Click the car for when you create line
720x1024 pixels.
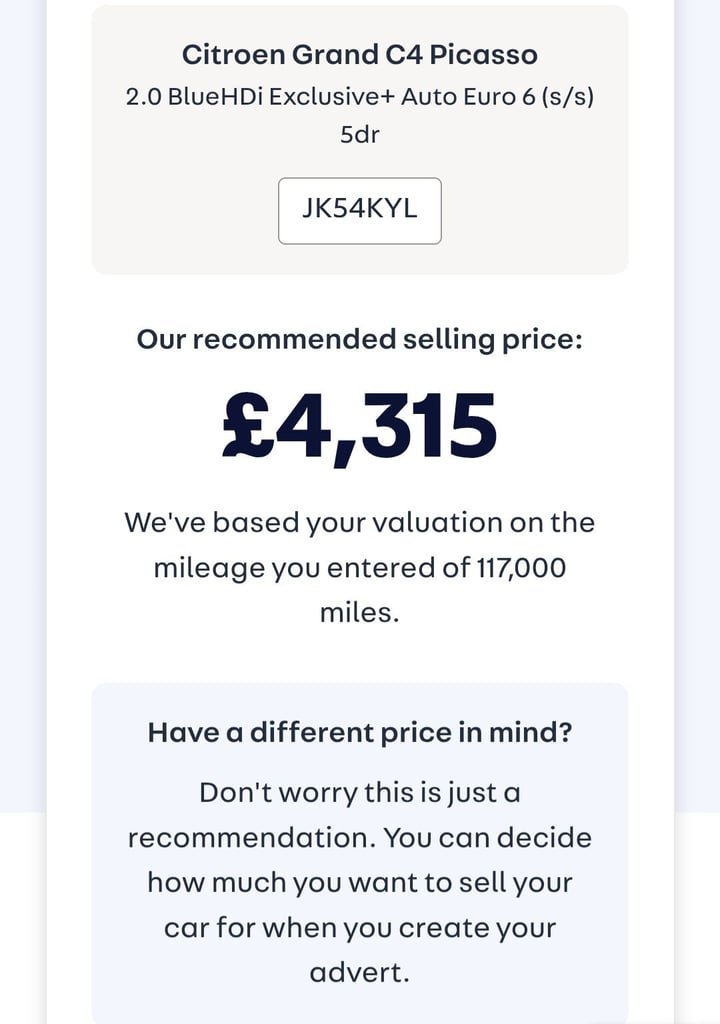(x=359, y=927)
